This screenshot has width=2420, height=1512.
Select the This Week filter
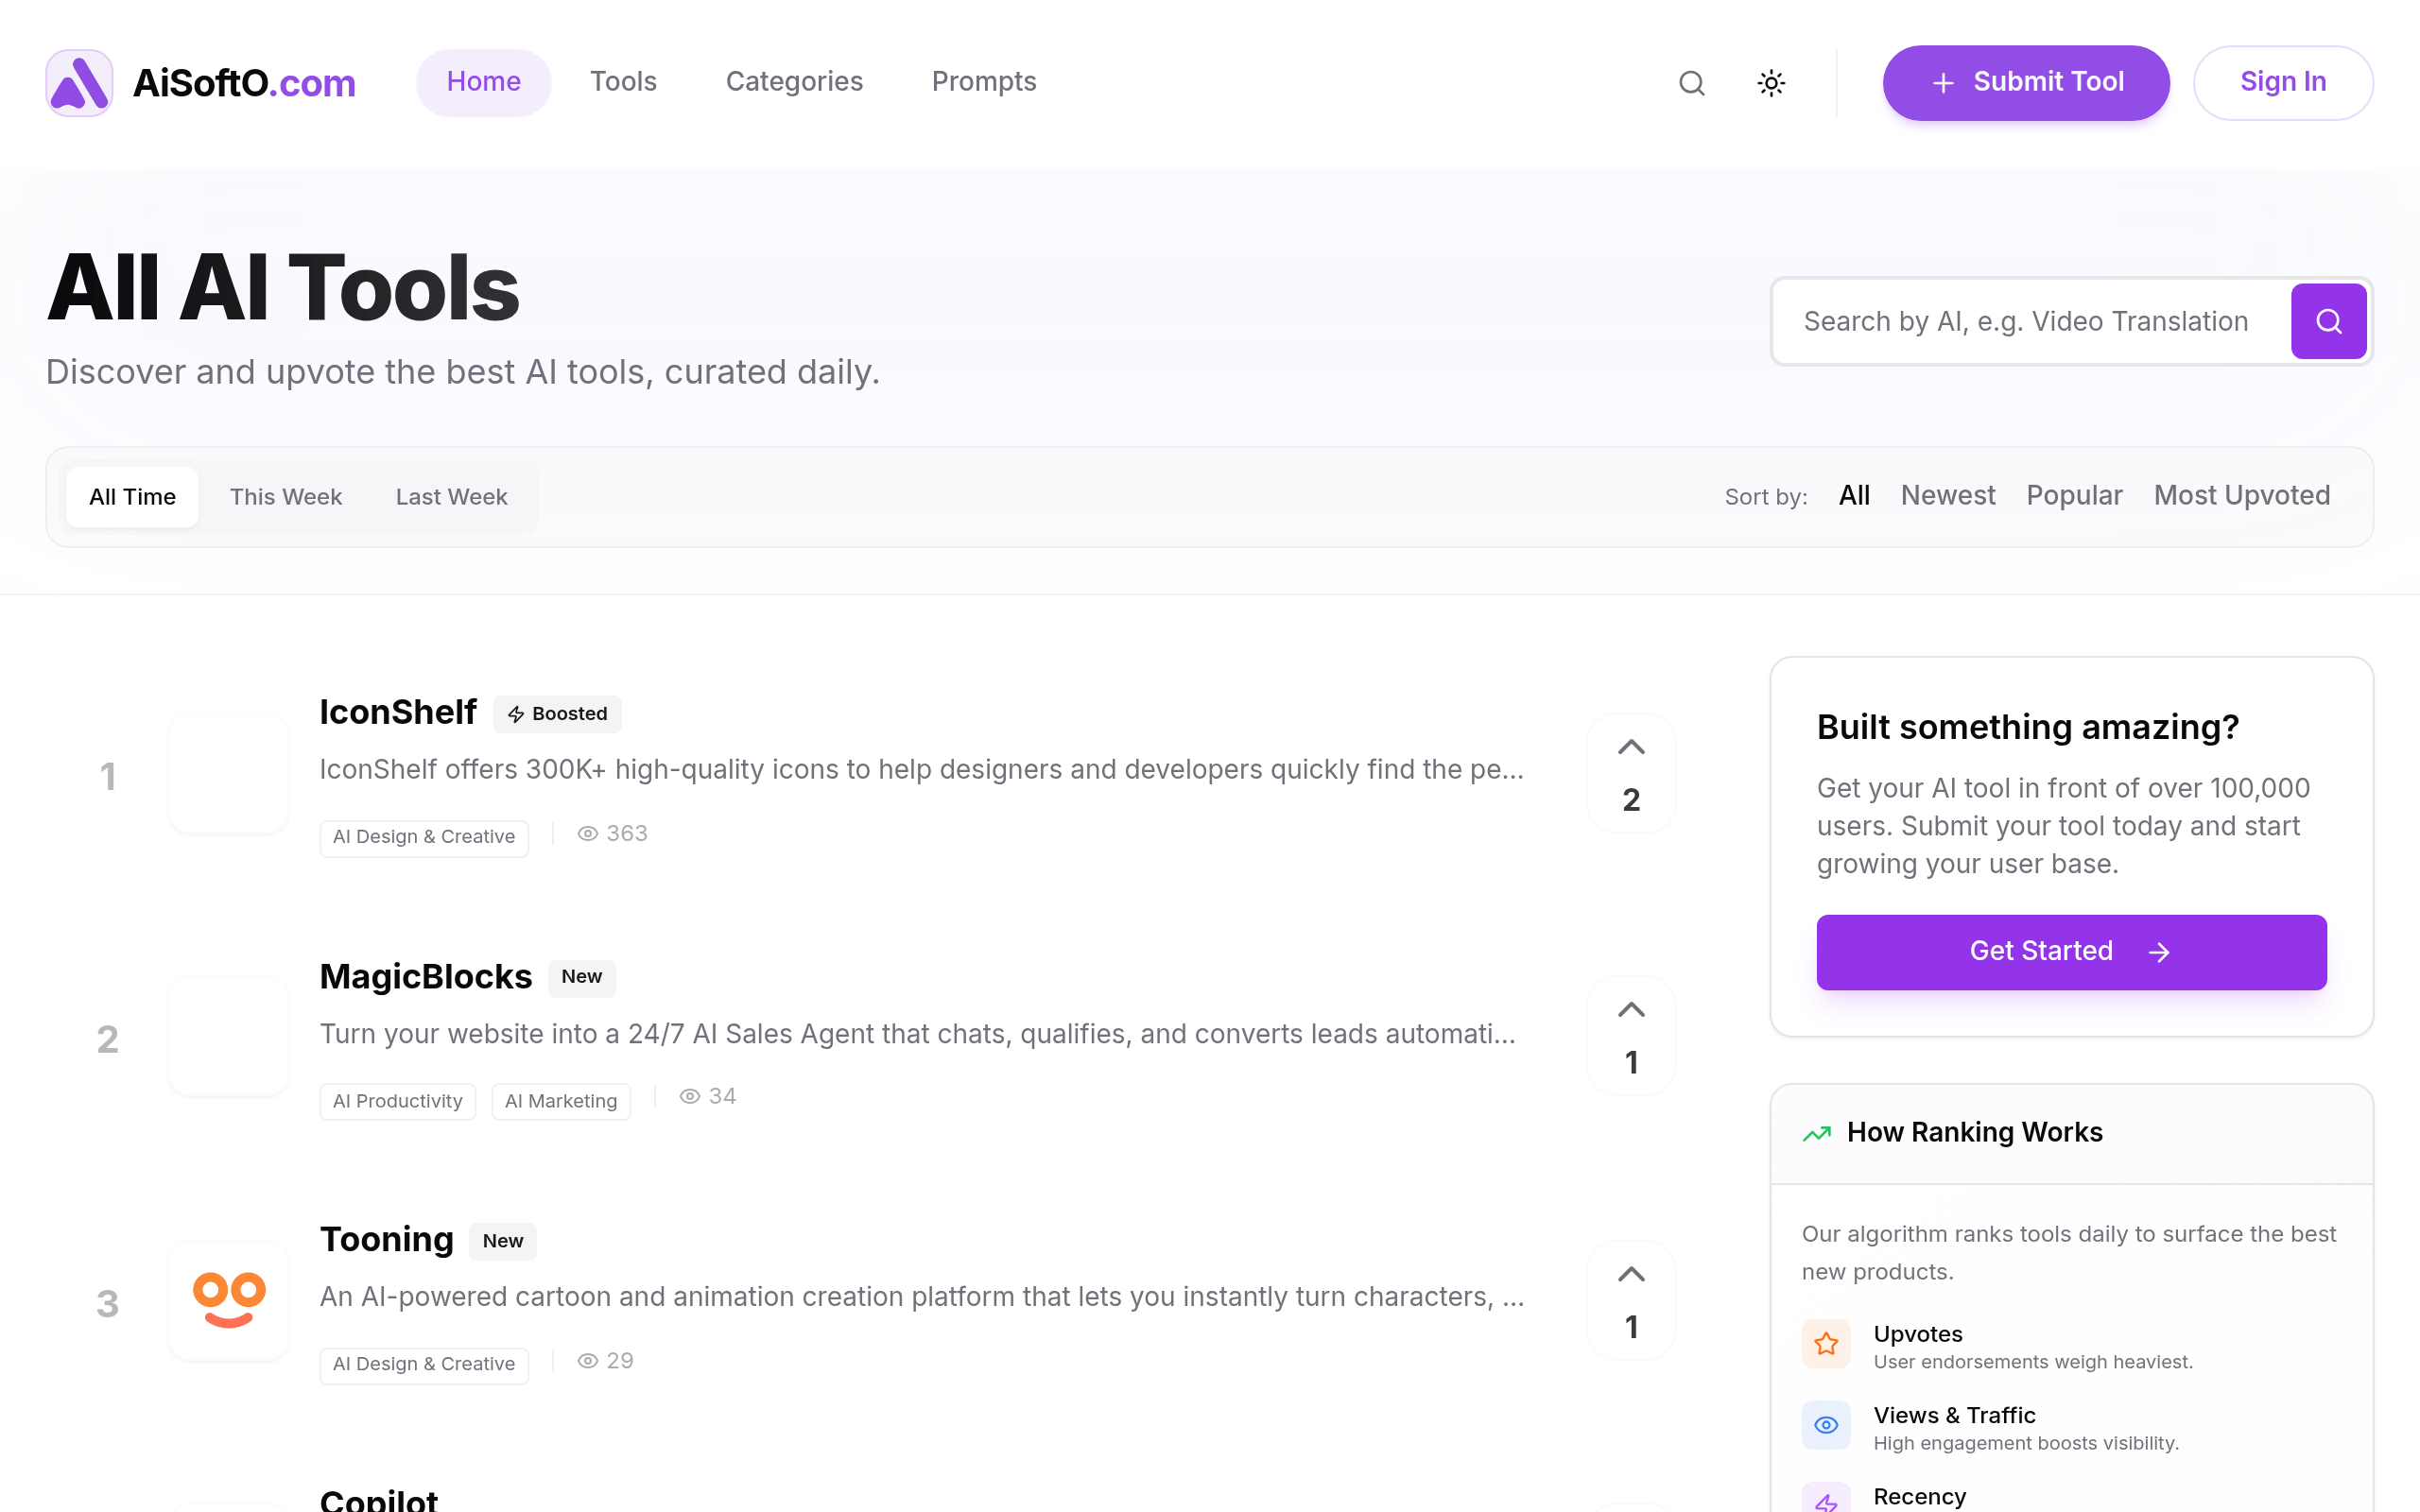tap(286, 497)
